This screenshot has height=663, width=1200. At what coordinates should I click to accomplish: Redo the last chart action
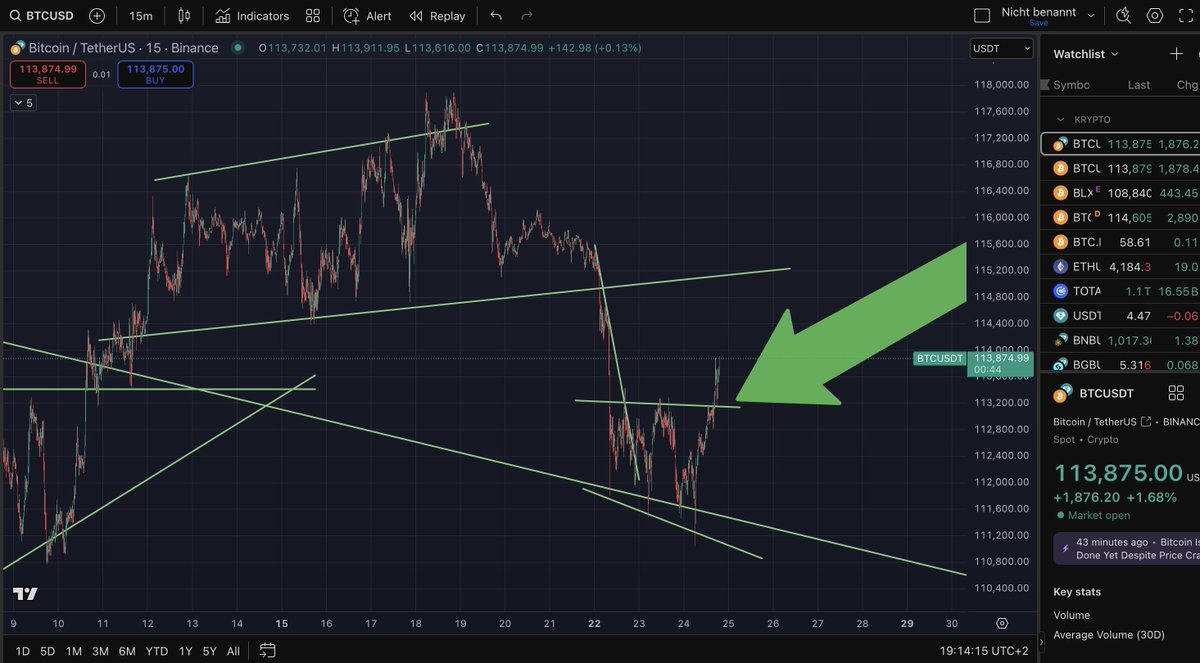pyautogui.click(x=527, y=16)
